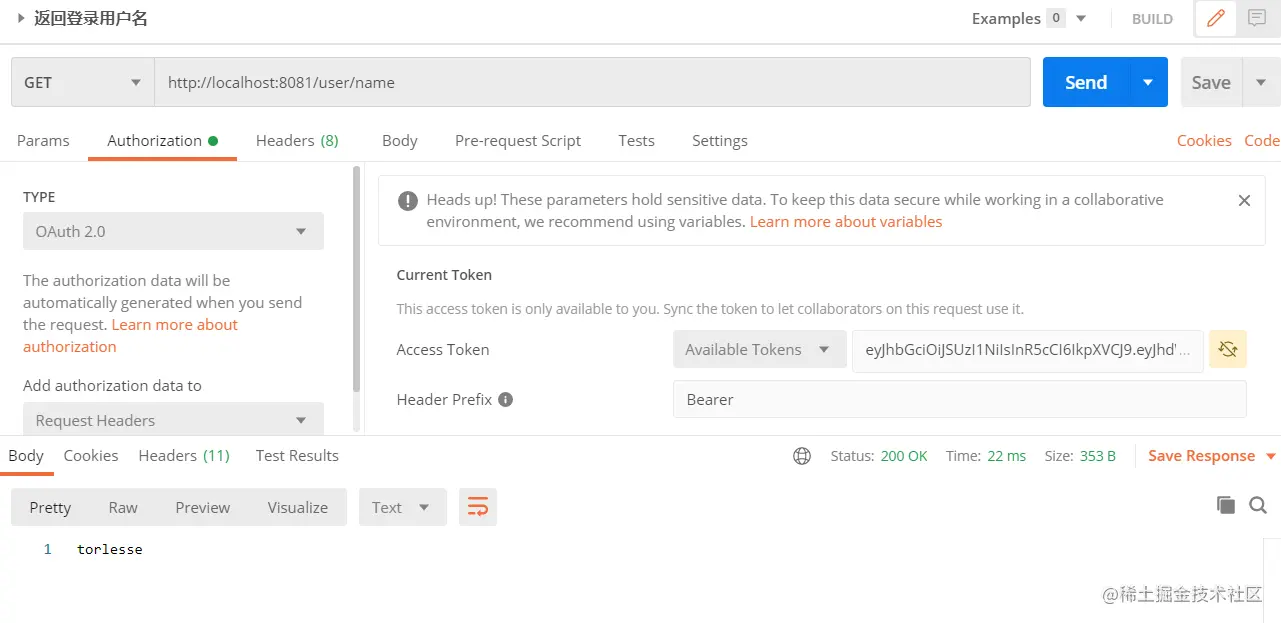Open the OAuth 2.0 type dropdown

point(173,231)
